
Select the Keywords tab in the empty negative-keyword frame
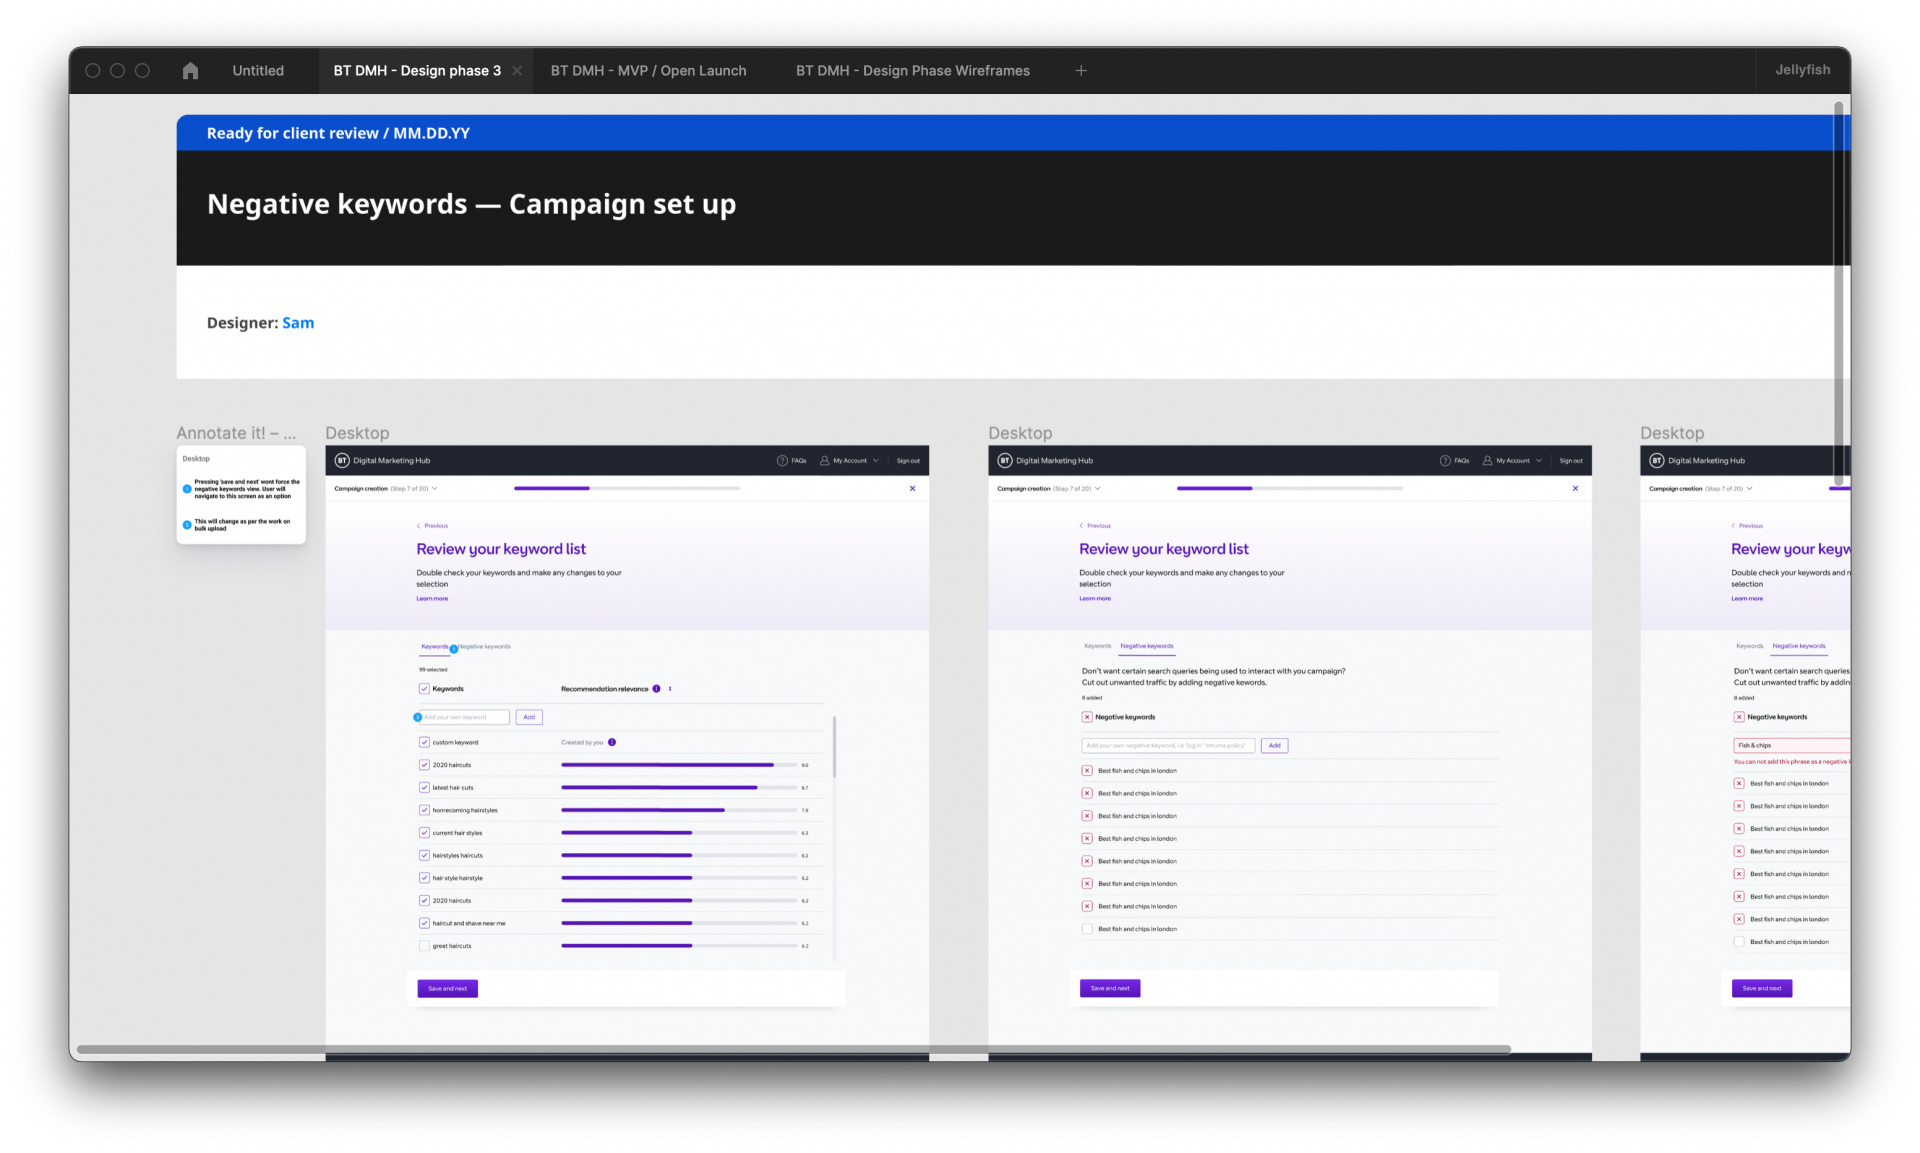click(x=1098, y=647)
